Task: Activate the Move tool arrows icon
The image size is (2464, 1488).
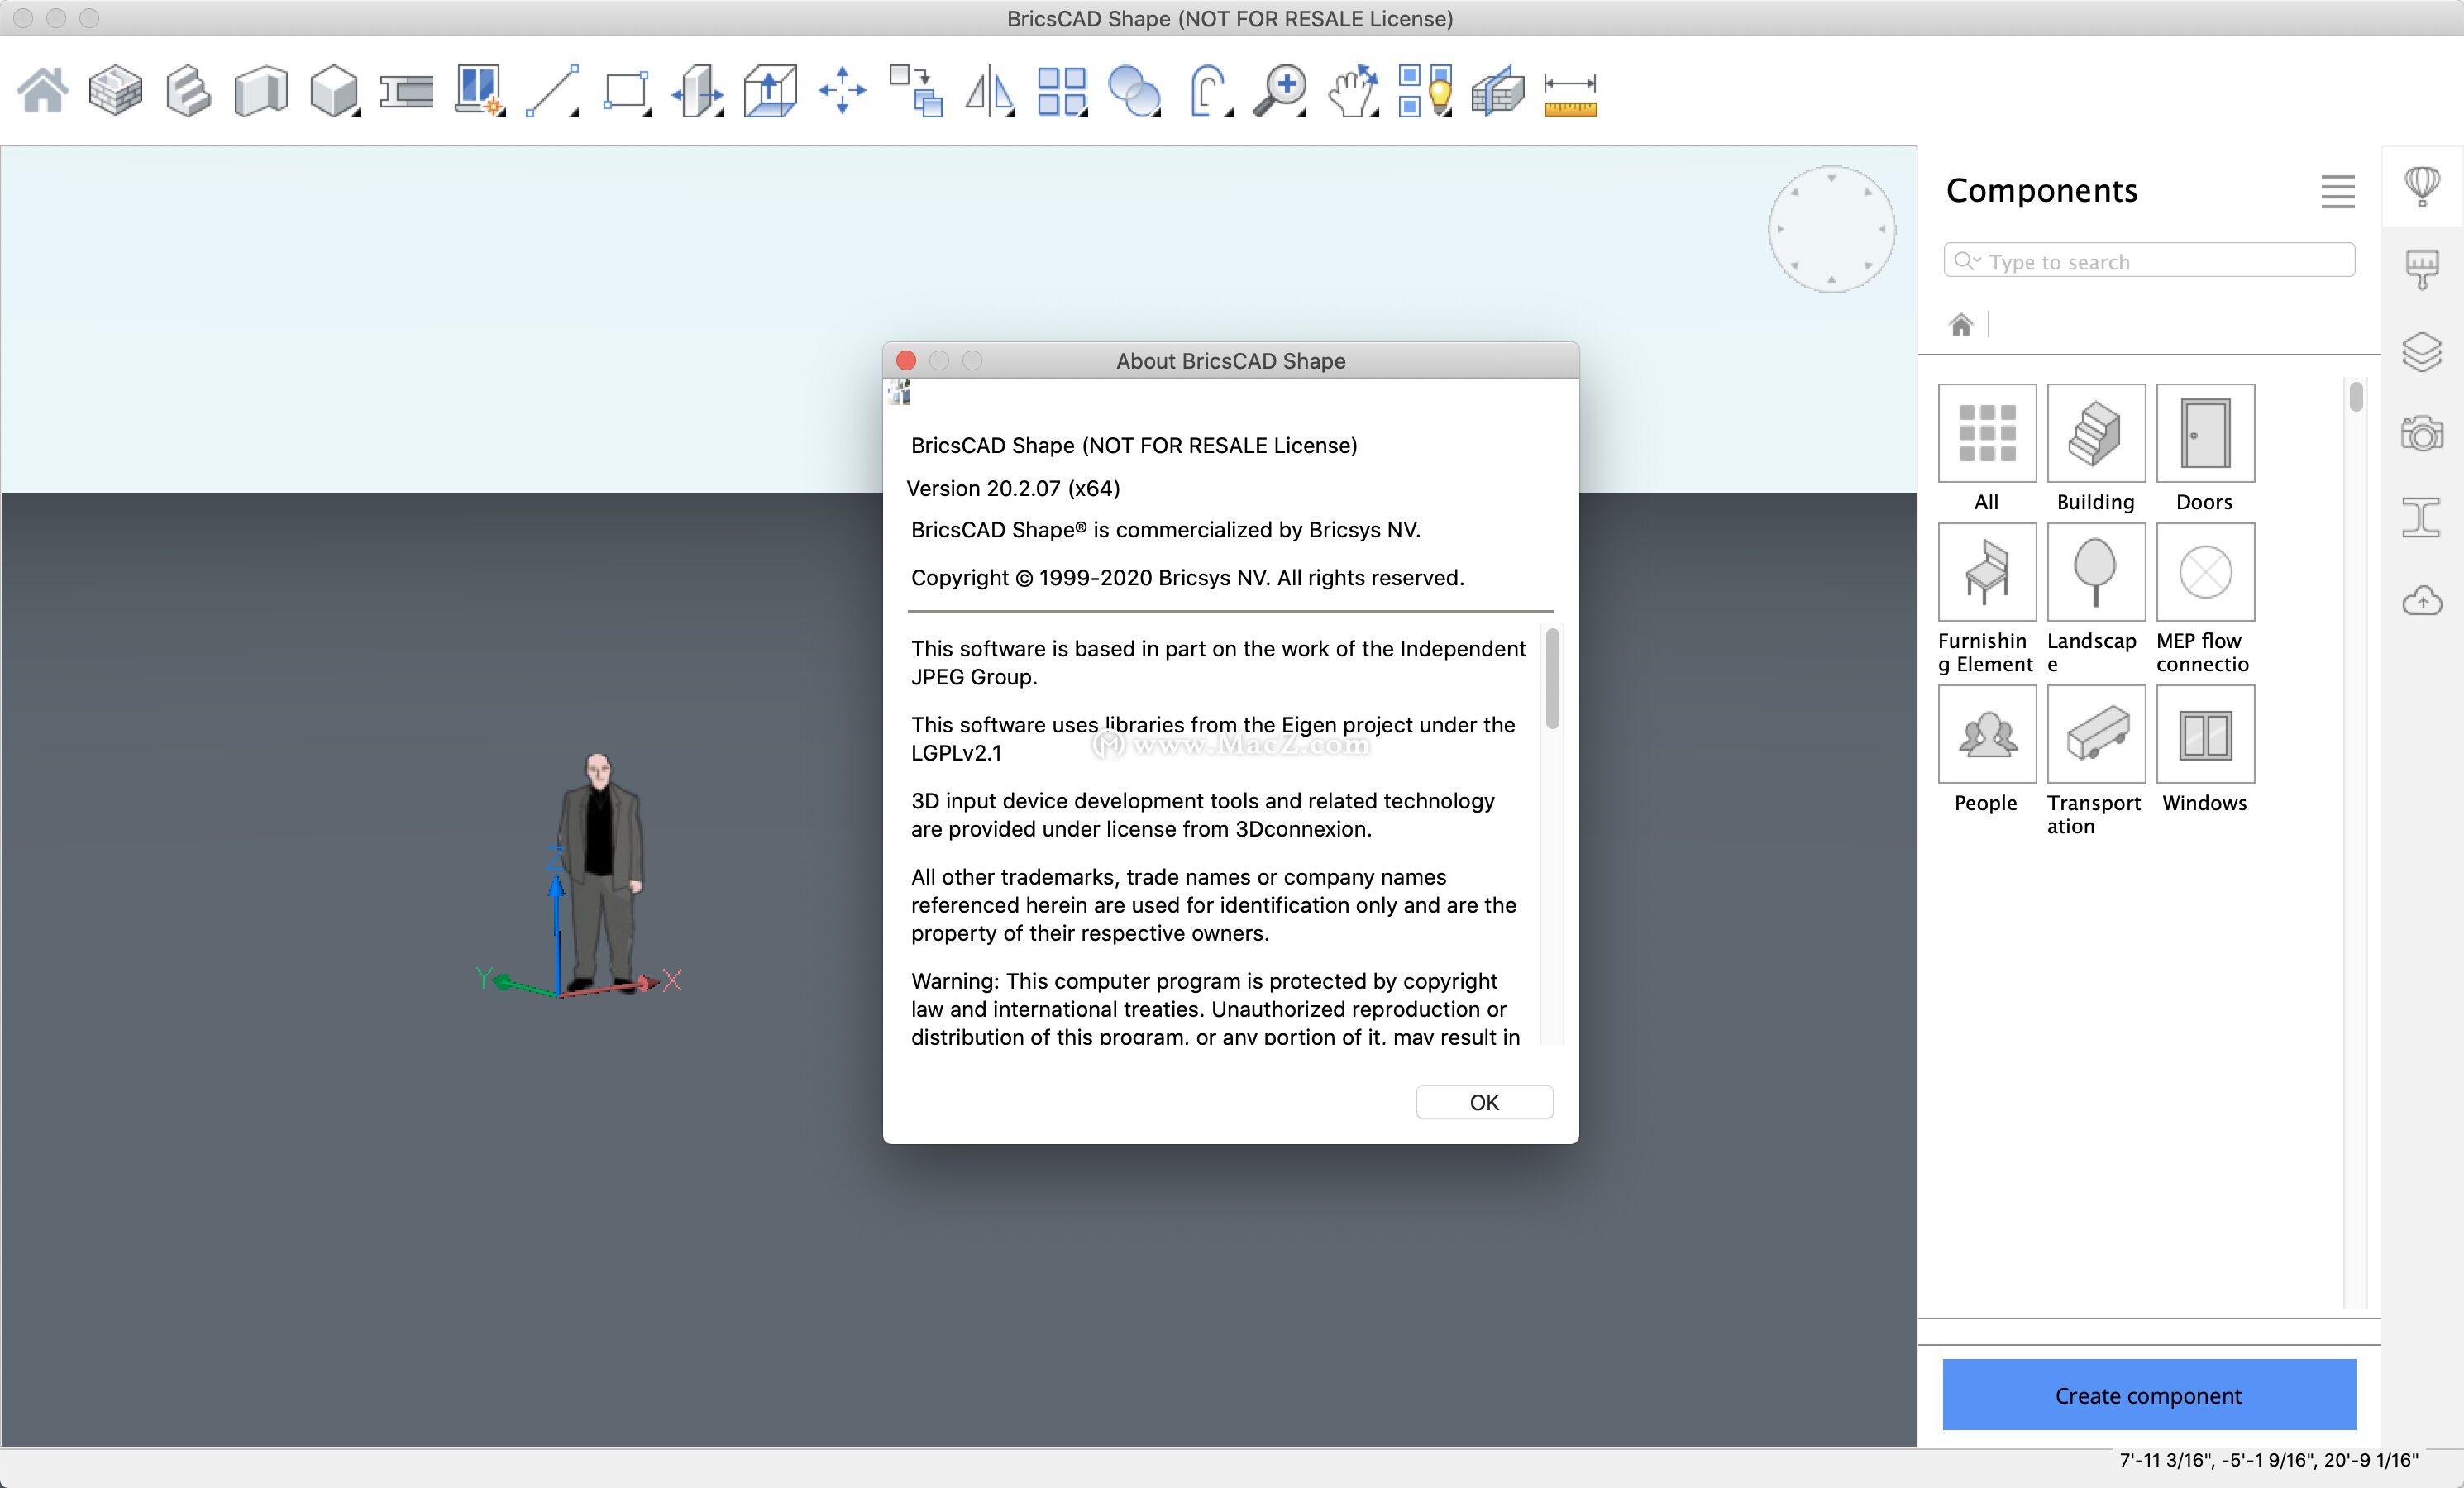Action: coord(842,92)
